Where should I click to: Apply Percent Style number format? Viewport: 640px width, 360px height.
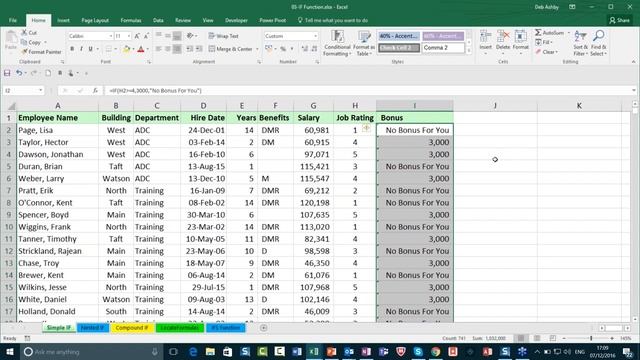point(282,49)
